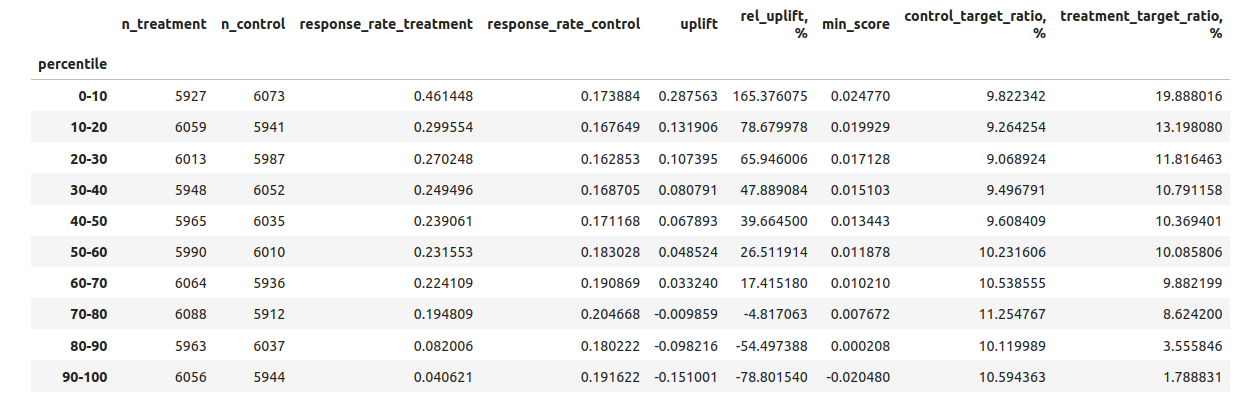Click the rel_uplift value 165.376075

769,97
